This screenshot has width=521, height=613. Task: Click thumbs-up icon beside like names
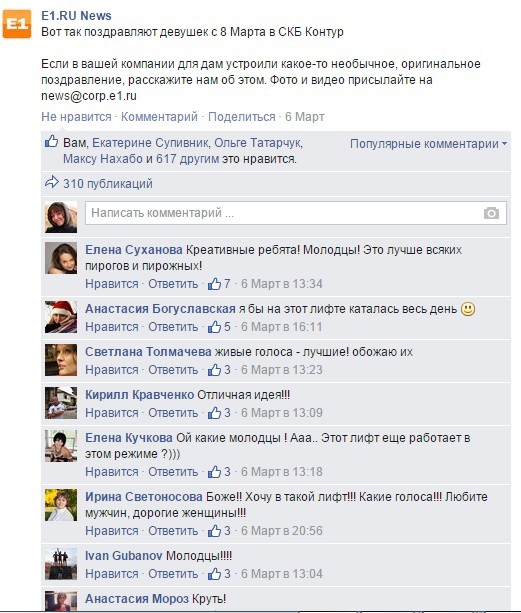coord(52,141)
